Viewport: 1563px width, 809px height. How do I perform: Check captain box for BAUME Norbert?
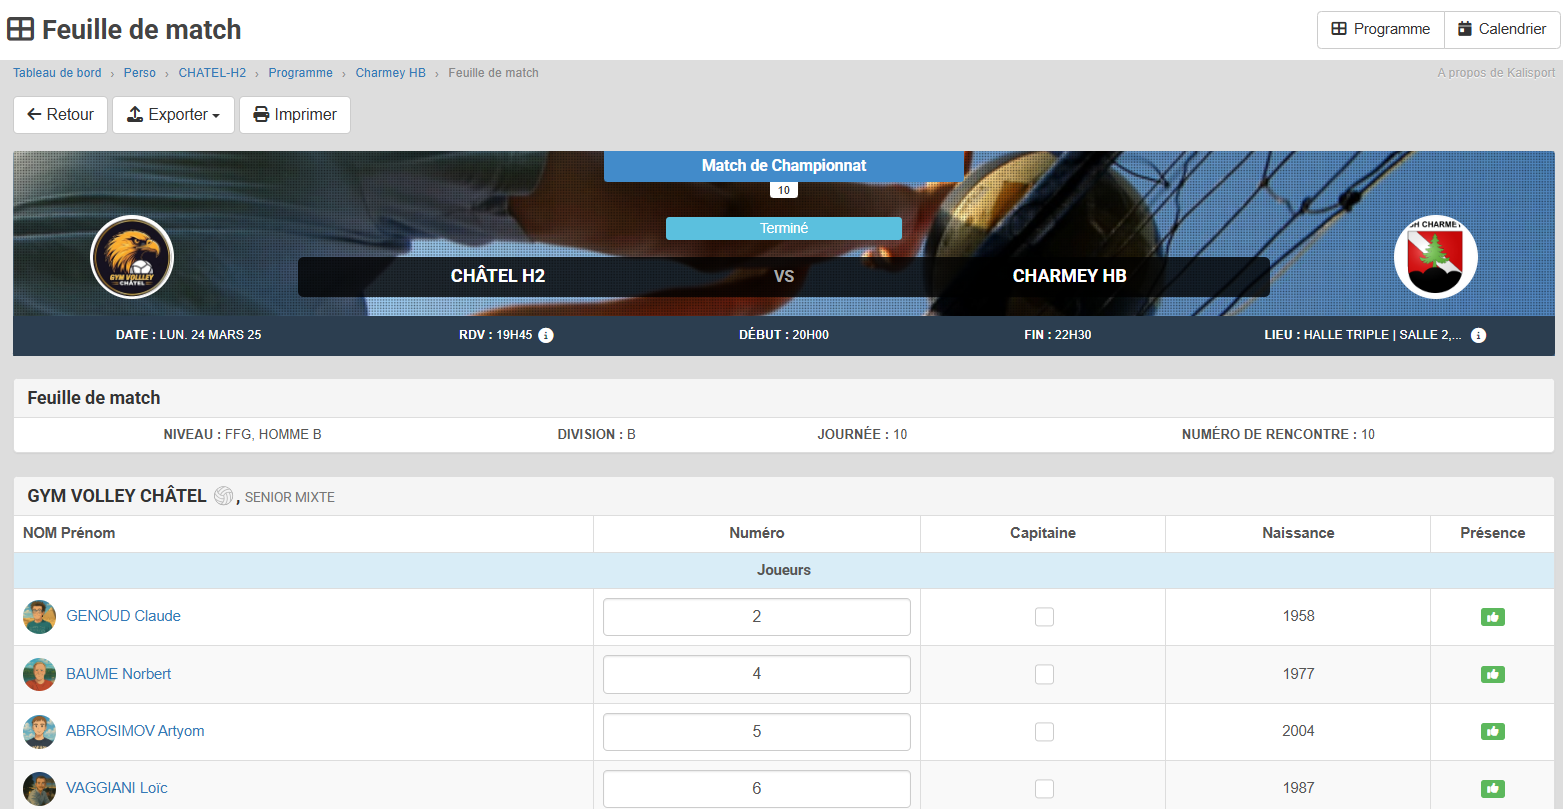tap(1044, 674)
